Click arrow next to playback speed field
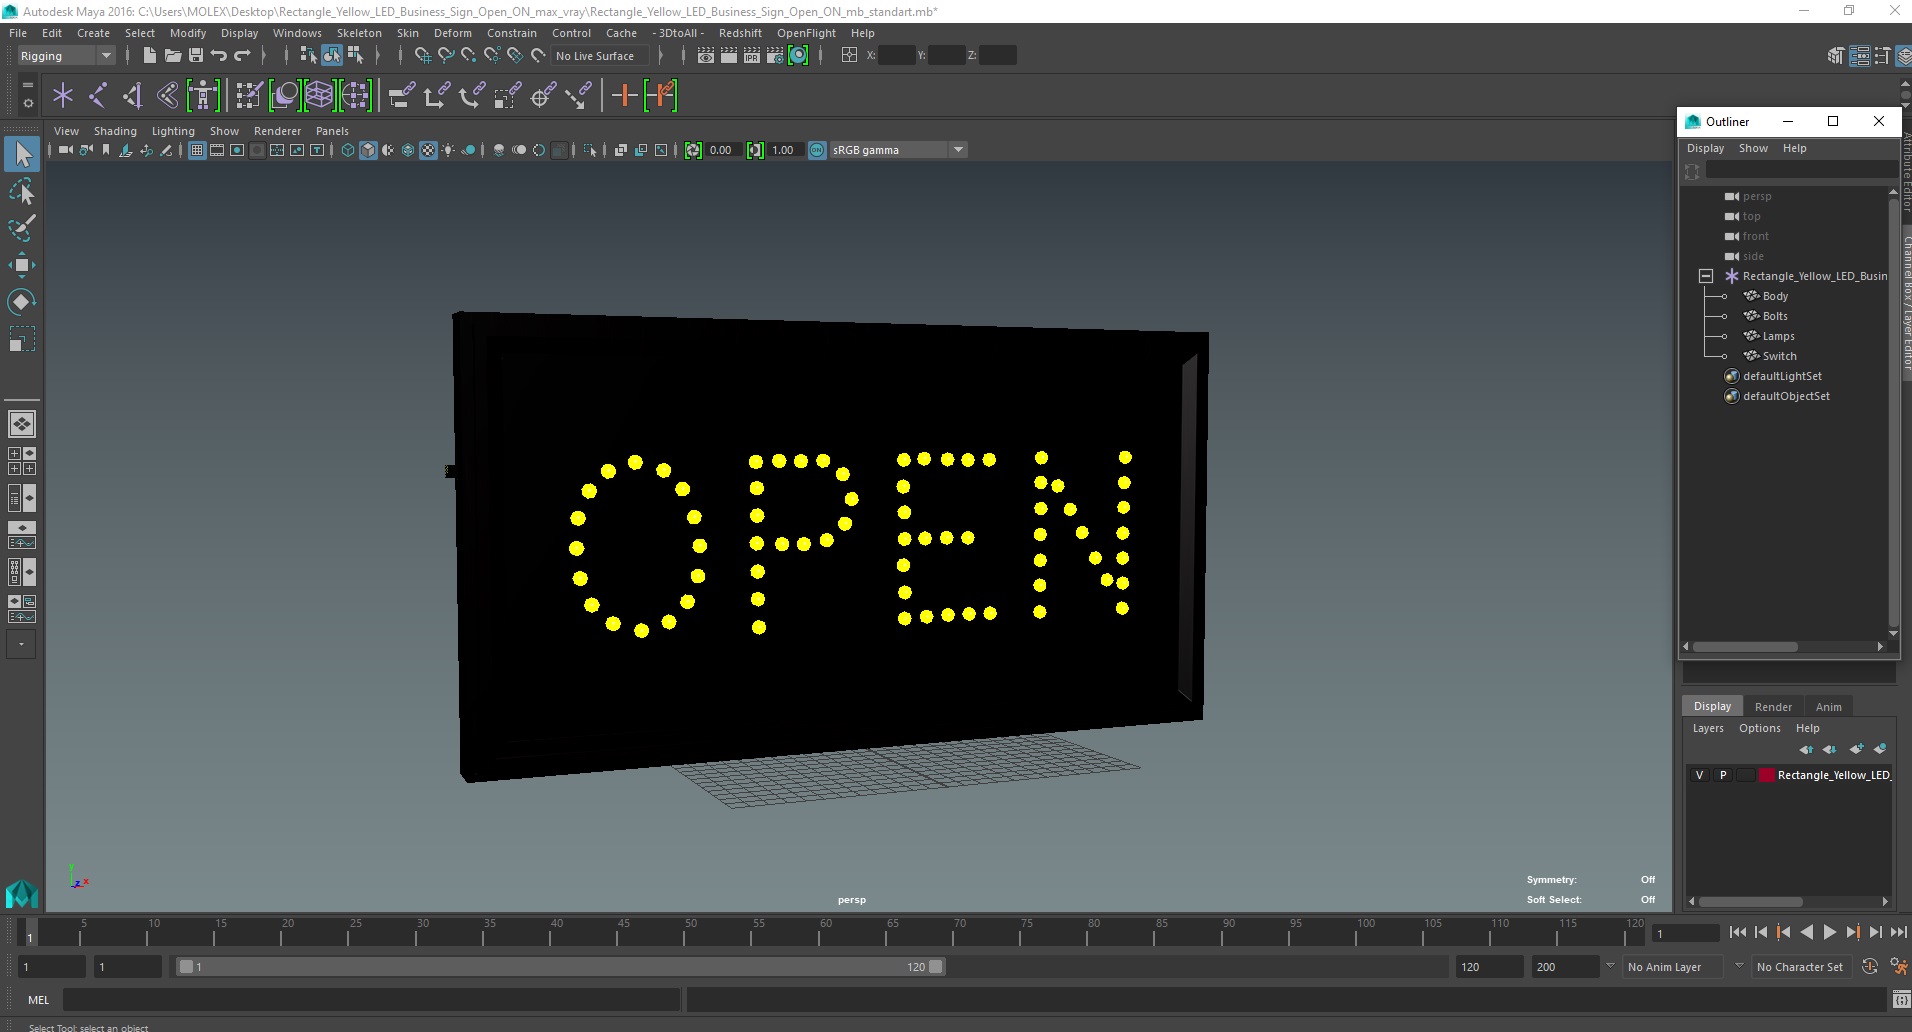 click(1609, 966)
